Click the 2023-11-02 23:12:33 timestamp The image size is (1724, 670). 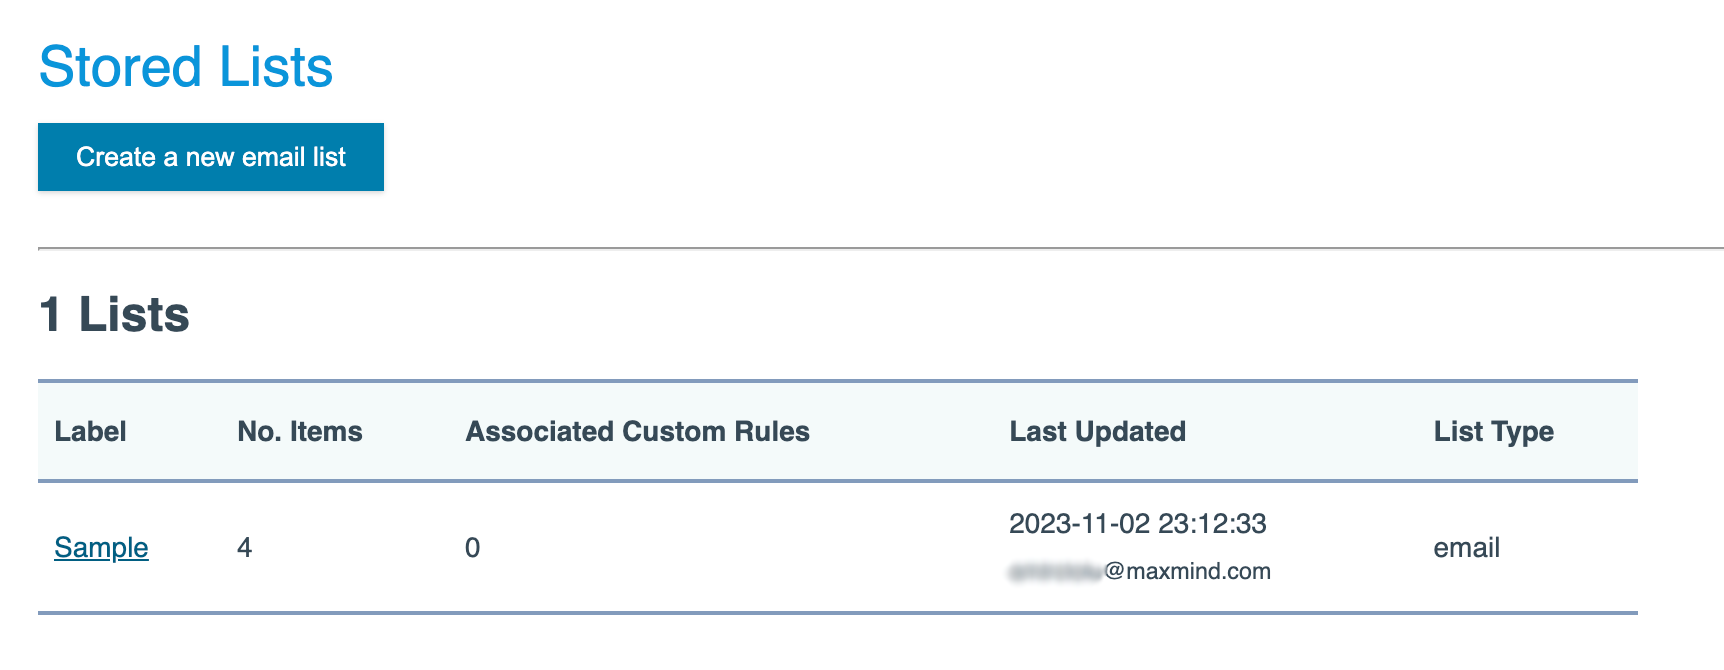click(x=1137, y=523)
